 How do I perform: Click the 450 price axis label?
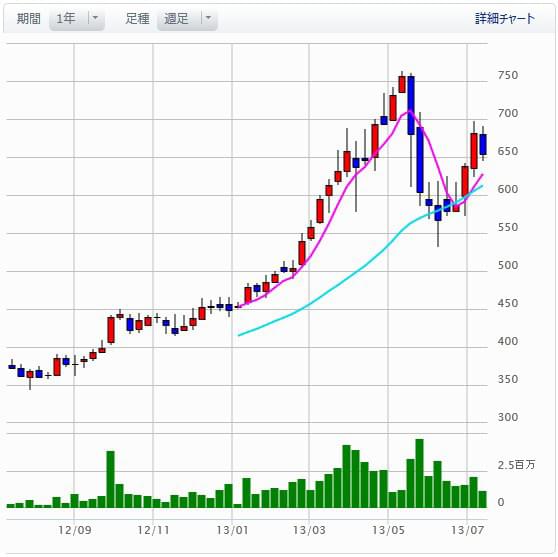click(508, 303)
